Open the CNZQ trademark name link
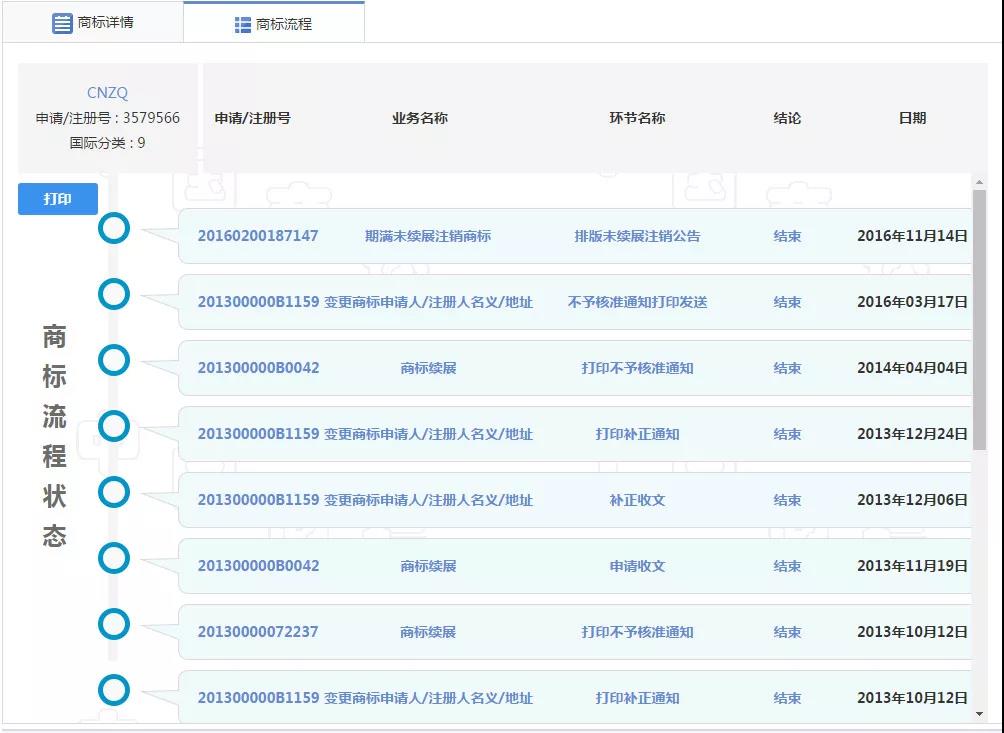Image resolution: width=1004 pixels, height=733 pixels. coord(107,93)
